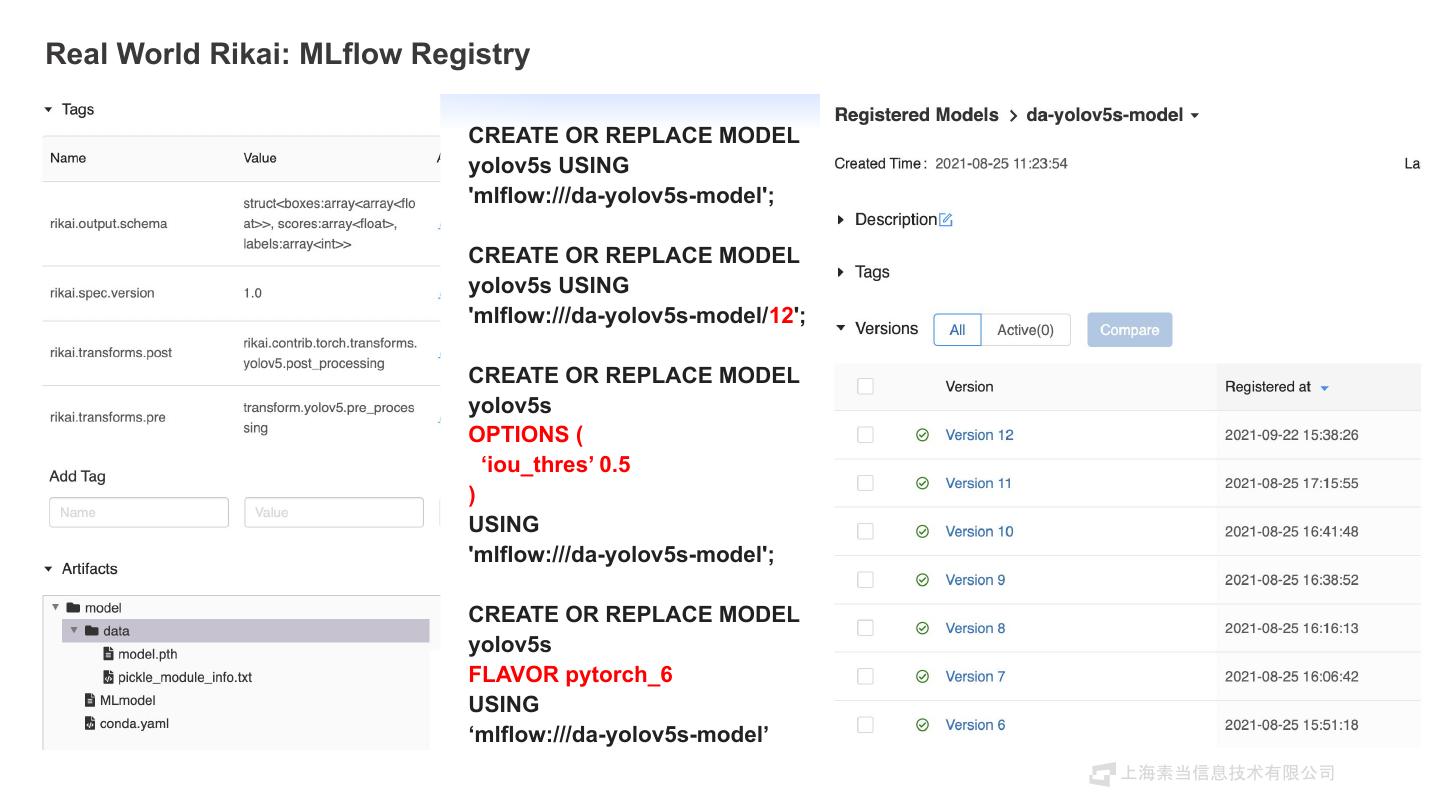Select the All versions tab
1440x810 pixels.
point(957,330)
